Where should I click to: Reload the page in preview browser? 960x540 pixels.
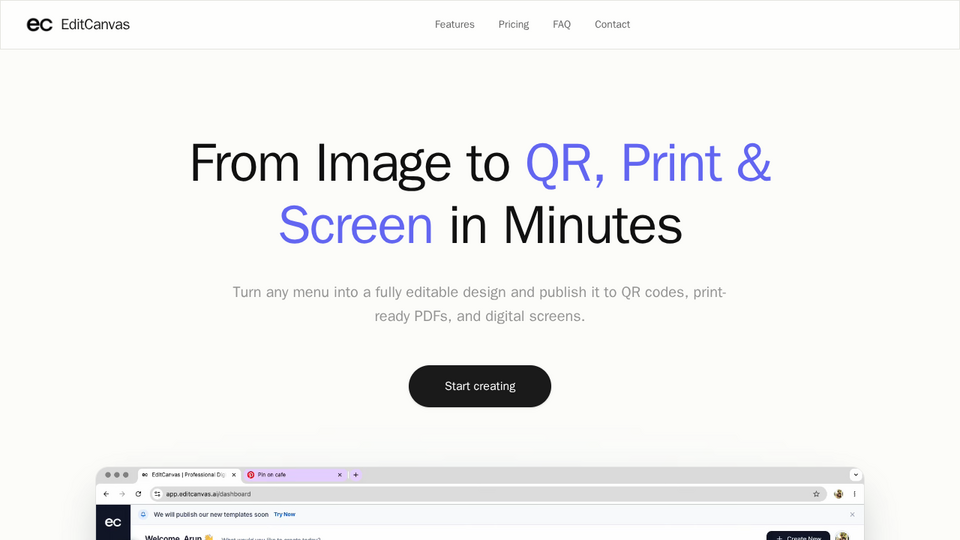(x=138, y=494)
